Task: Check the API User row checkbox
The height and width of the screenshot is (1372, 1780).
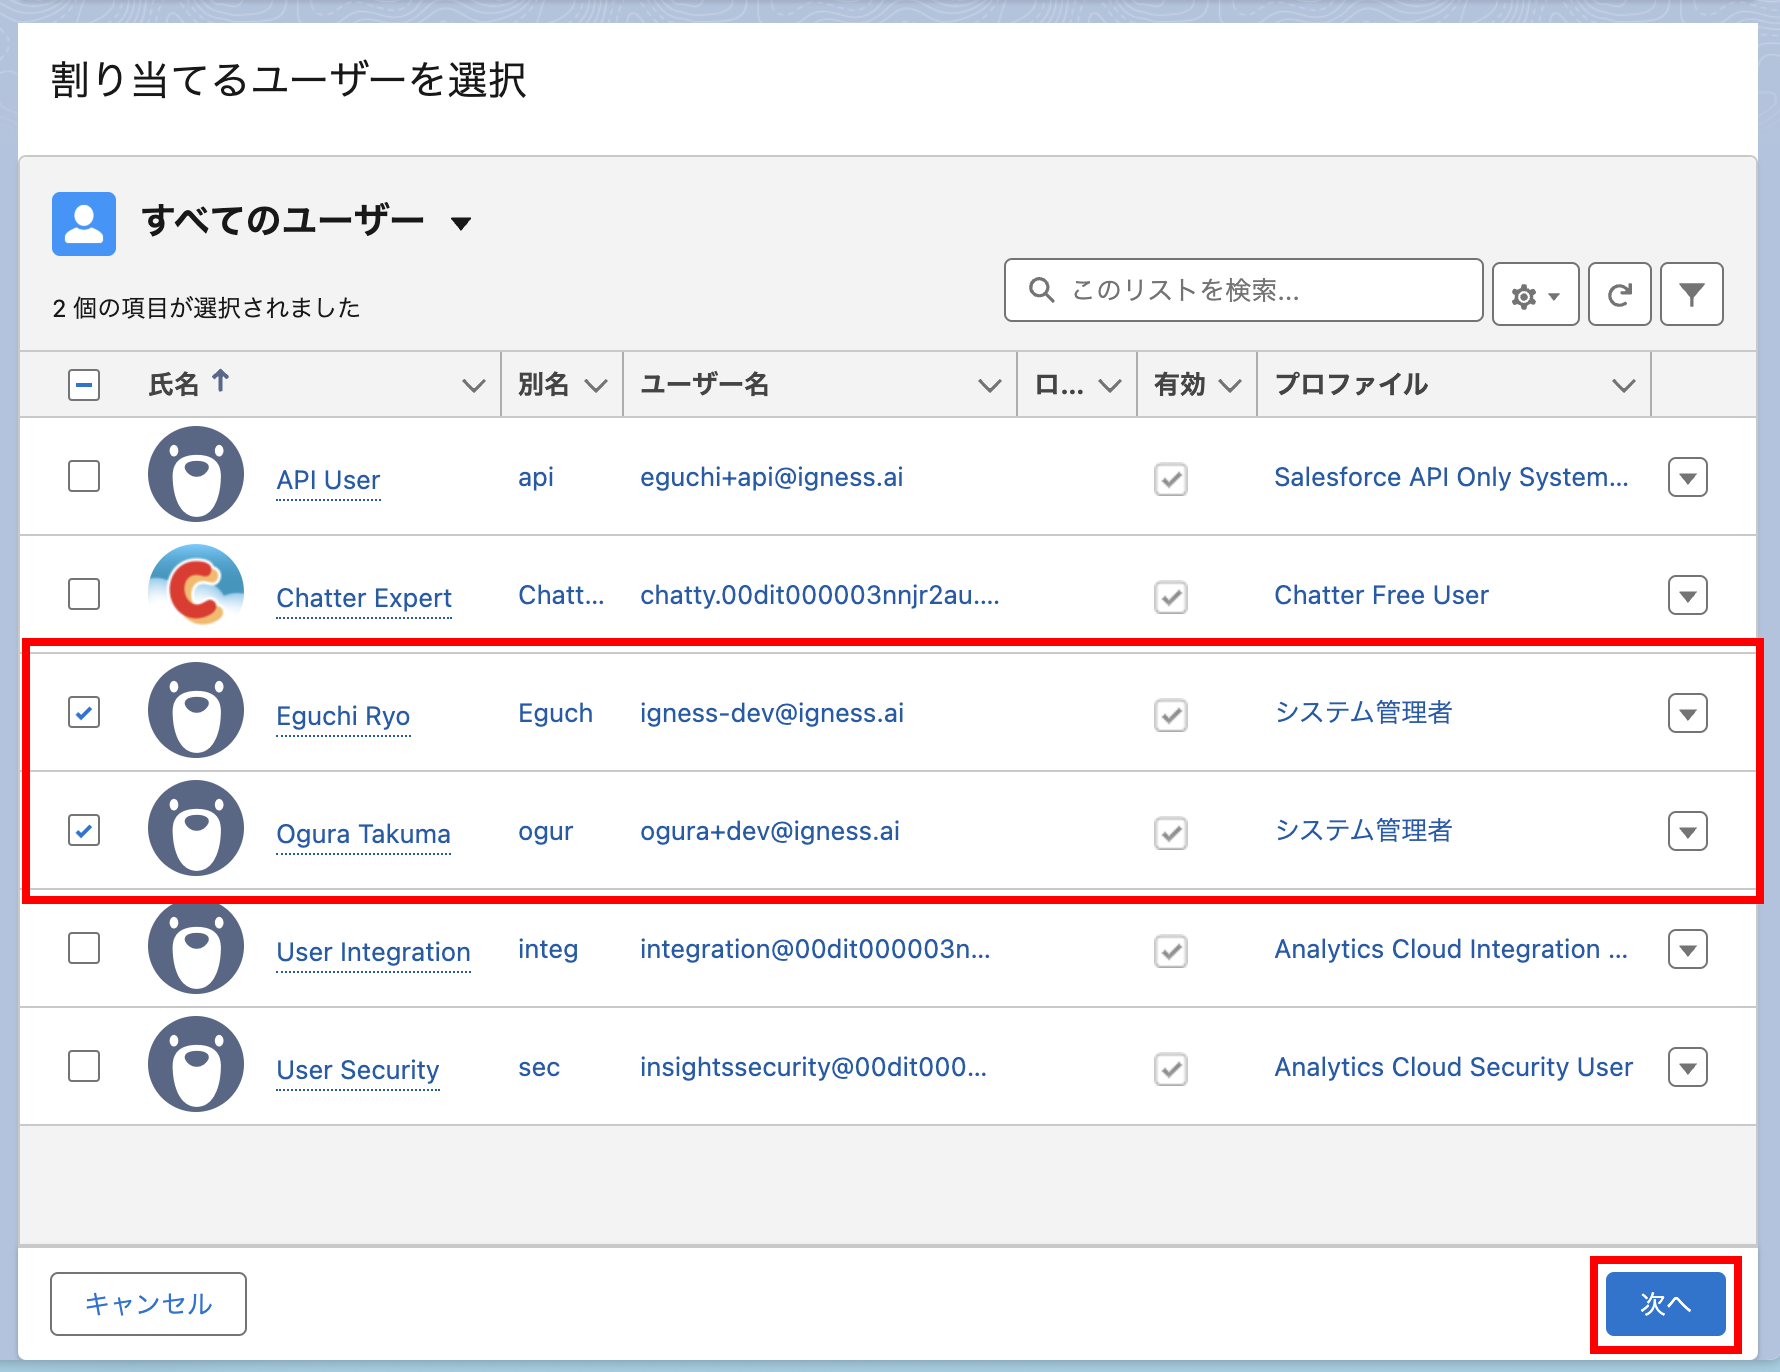Action: (x=84, y=476)
